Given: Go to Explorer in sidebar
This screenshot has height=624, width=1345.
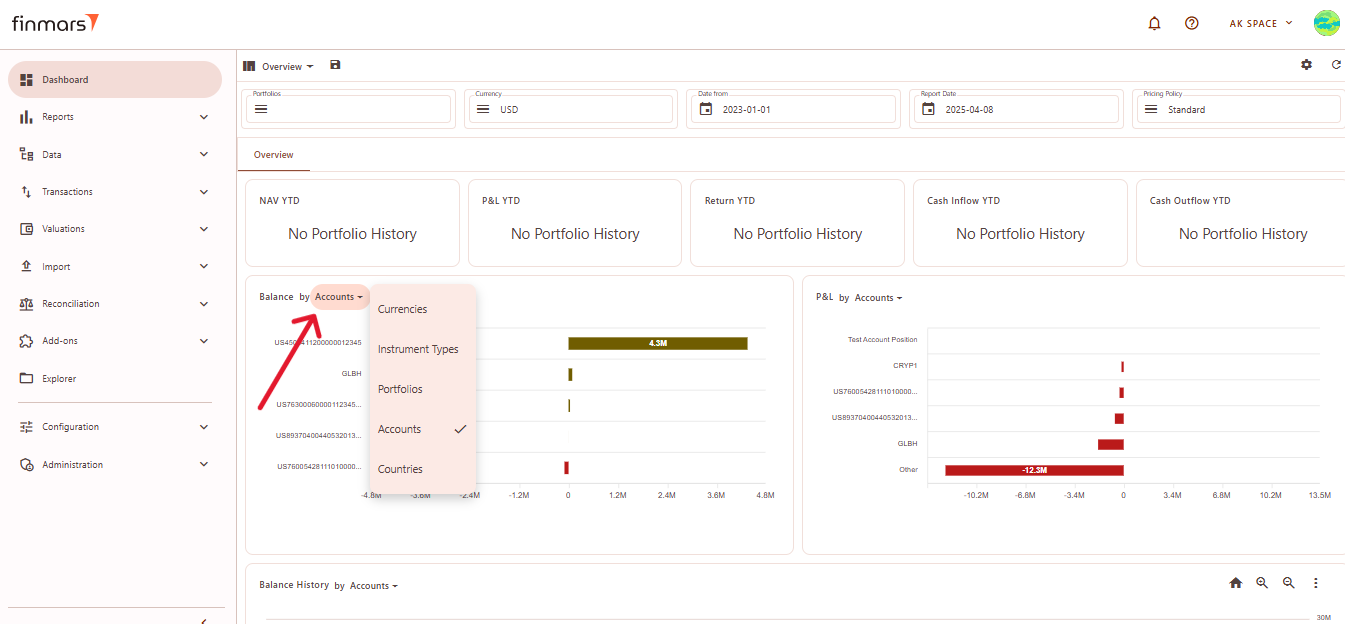Looking at the screenshot, I should pyautogui.click(x=59, y=379).
